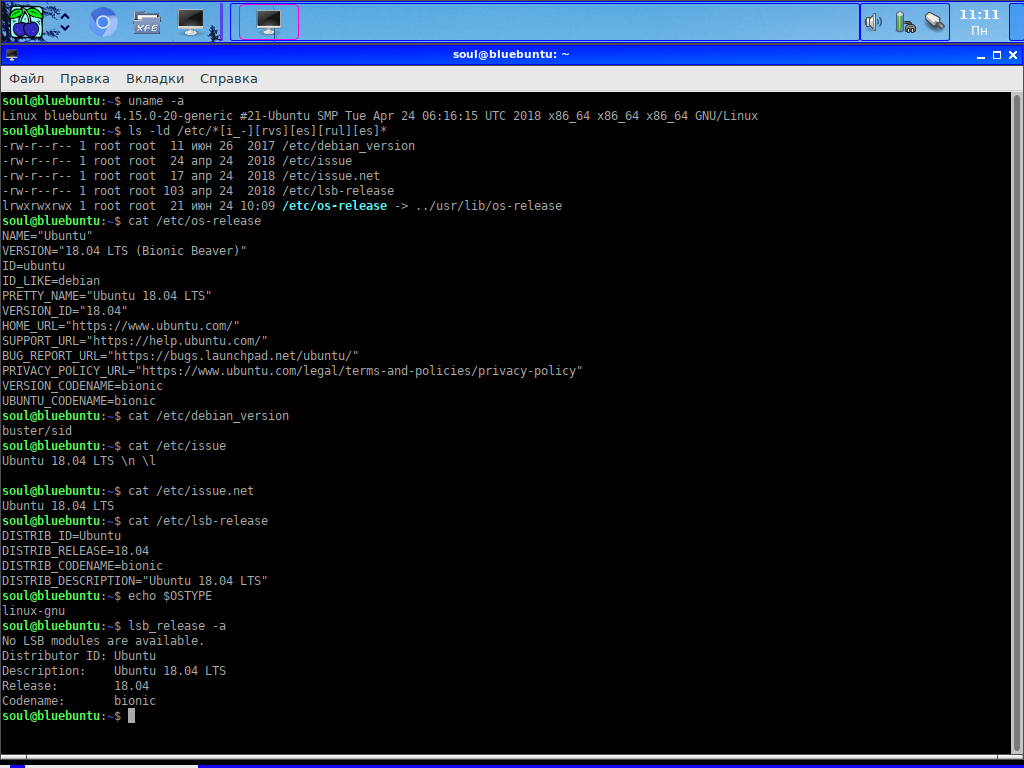This screenshot has height=768, width=1024.
Task: Click the DISTRIB_ID=Ubuntu line
Action: point(61,536)
